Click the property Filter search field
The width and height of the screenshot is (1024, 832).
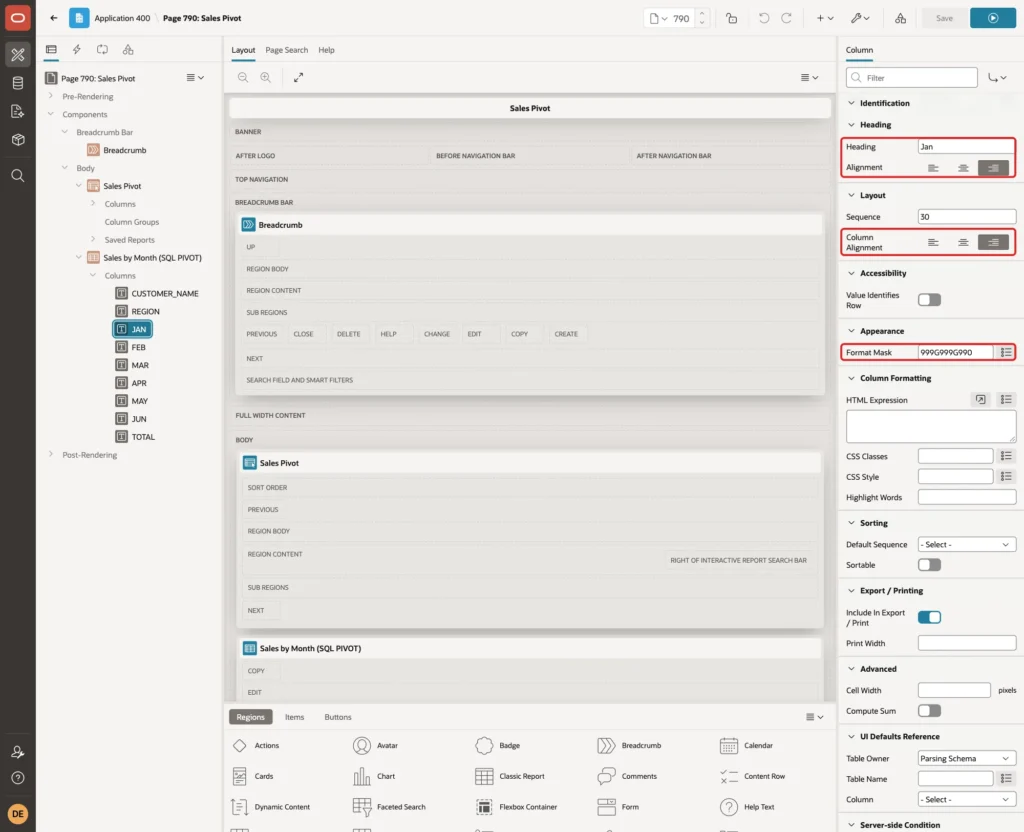tap(912, 78)
